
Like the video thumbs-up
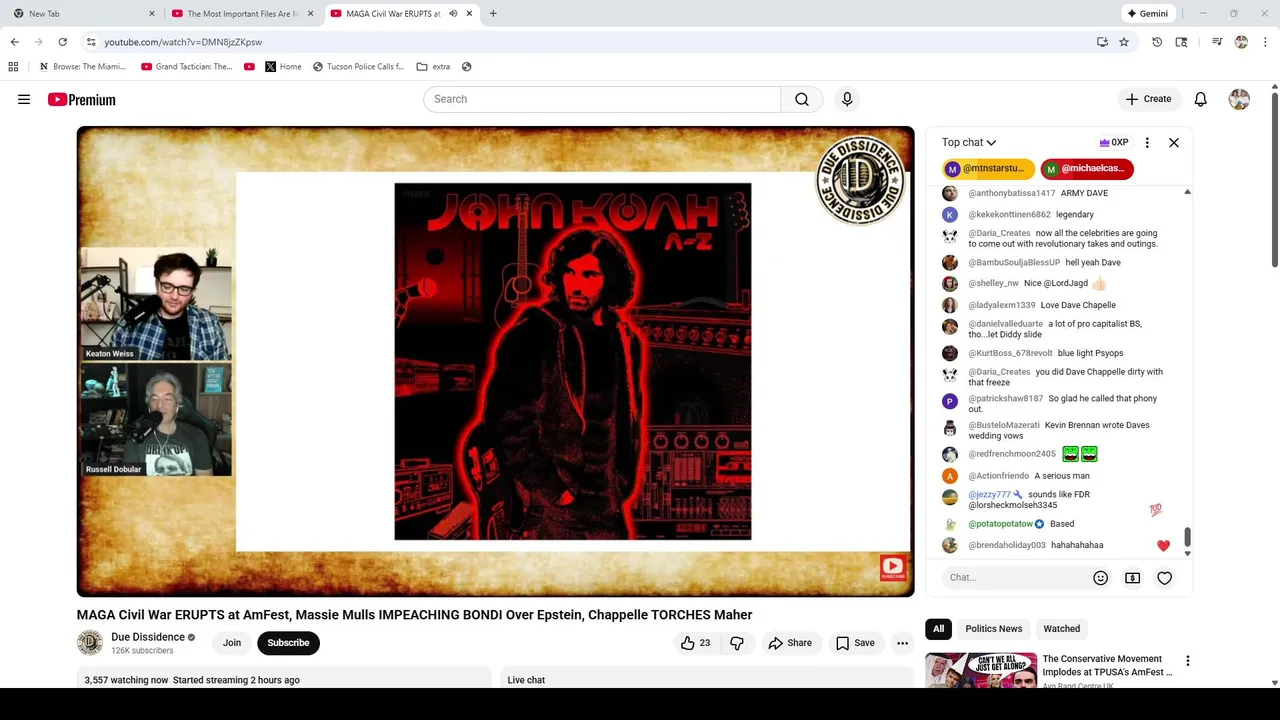point(696,643)
